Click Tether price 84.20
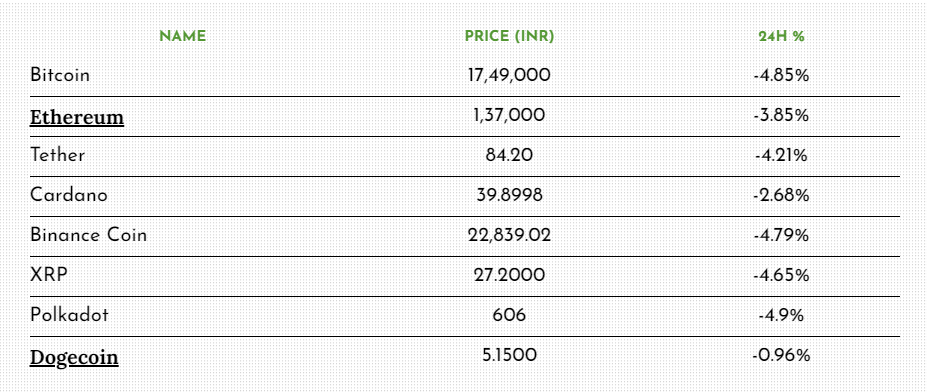Viewport: 927px width, 392px height. [509, 155]
